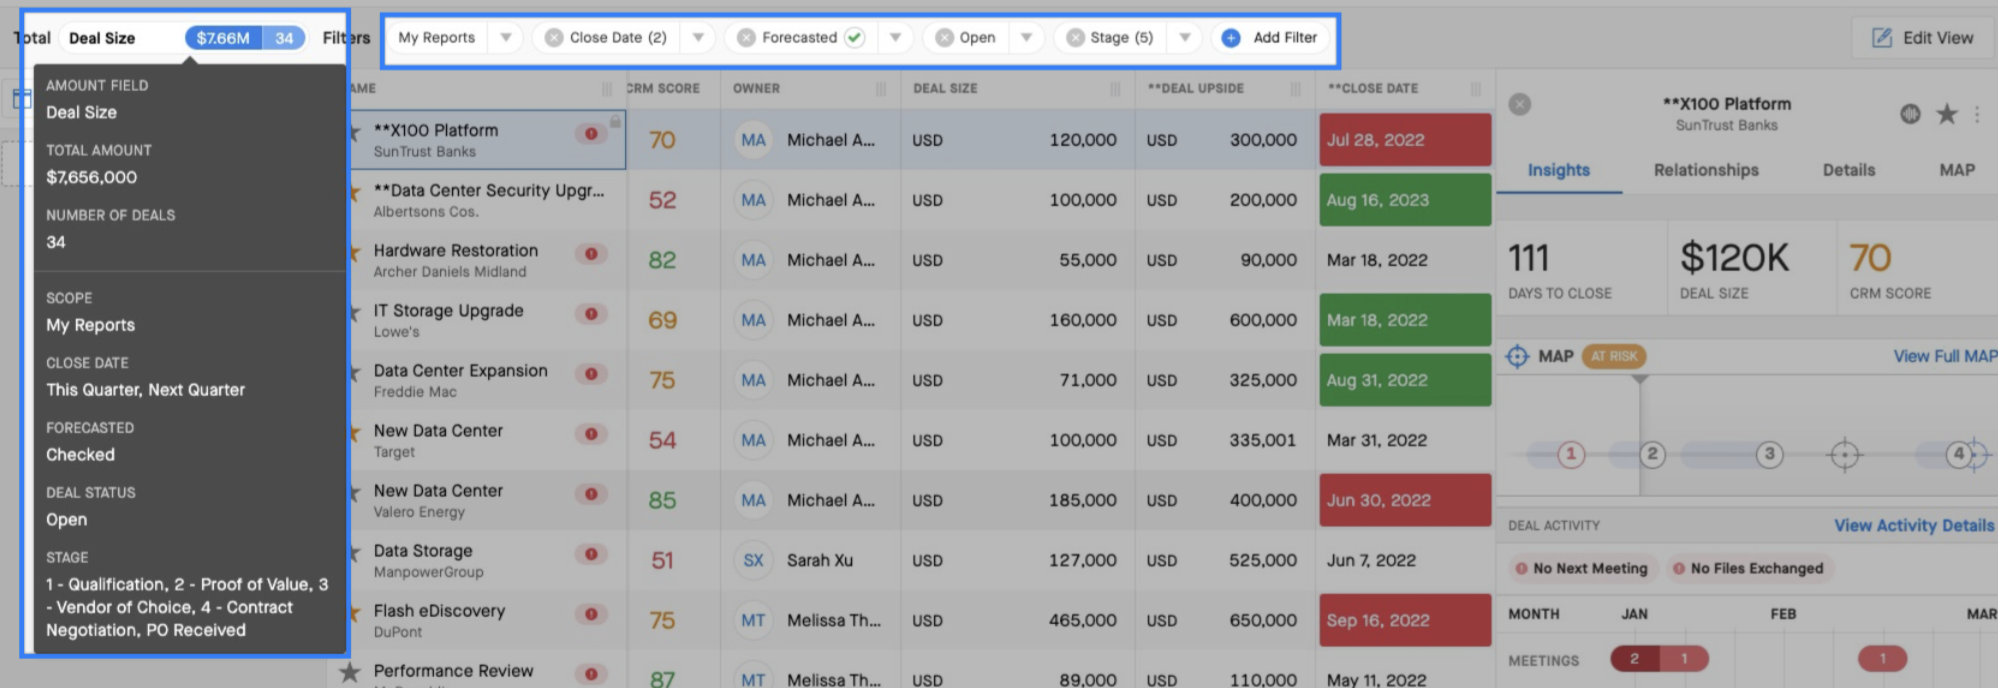The width and height of the screenshot is (1998, 688).
Task: Click the crosshair icon next to MAP heading
Action: click(x=1517, y=356)
